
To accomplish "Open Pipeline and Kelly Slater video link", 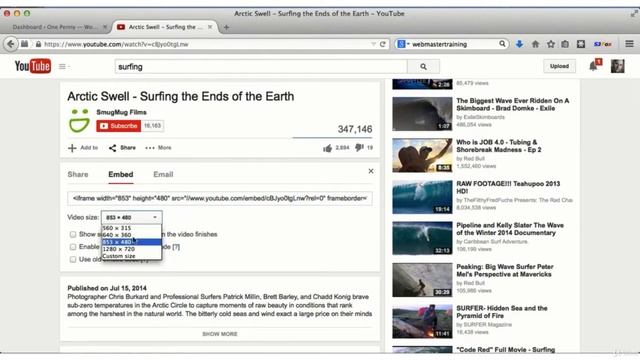I will point(510,229).
